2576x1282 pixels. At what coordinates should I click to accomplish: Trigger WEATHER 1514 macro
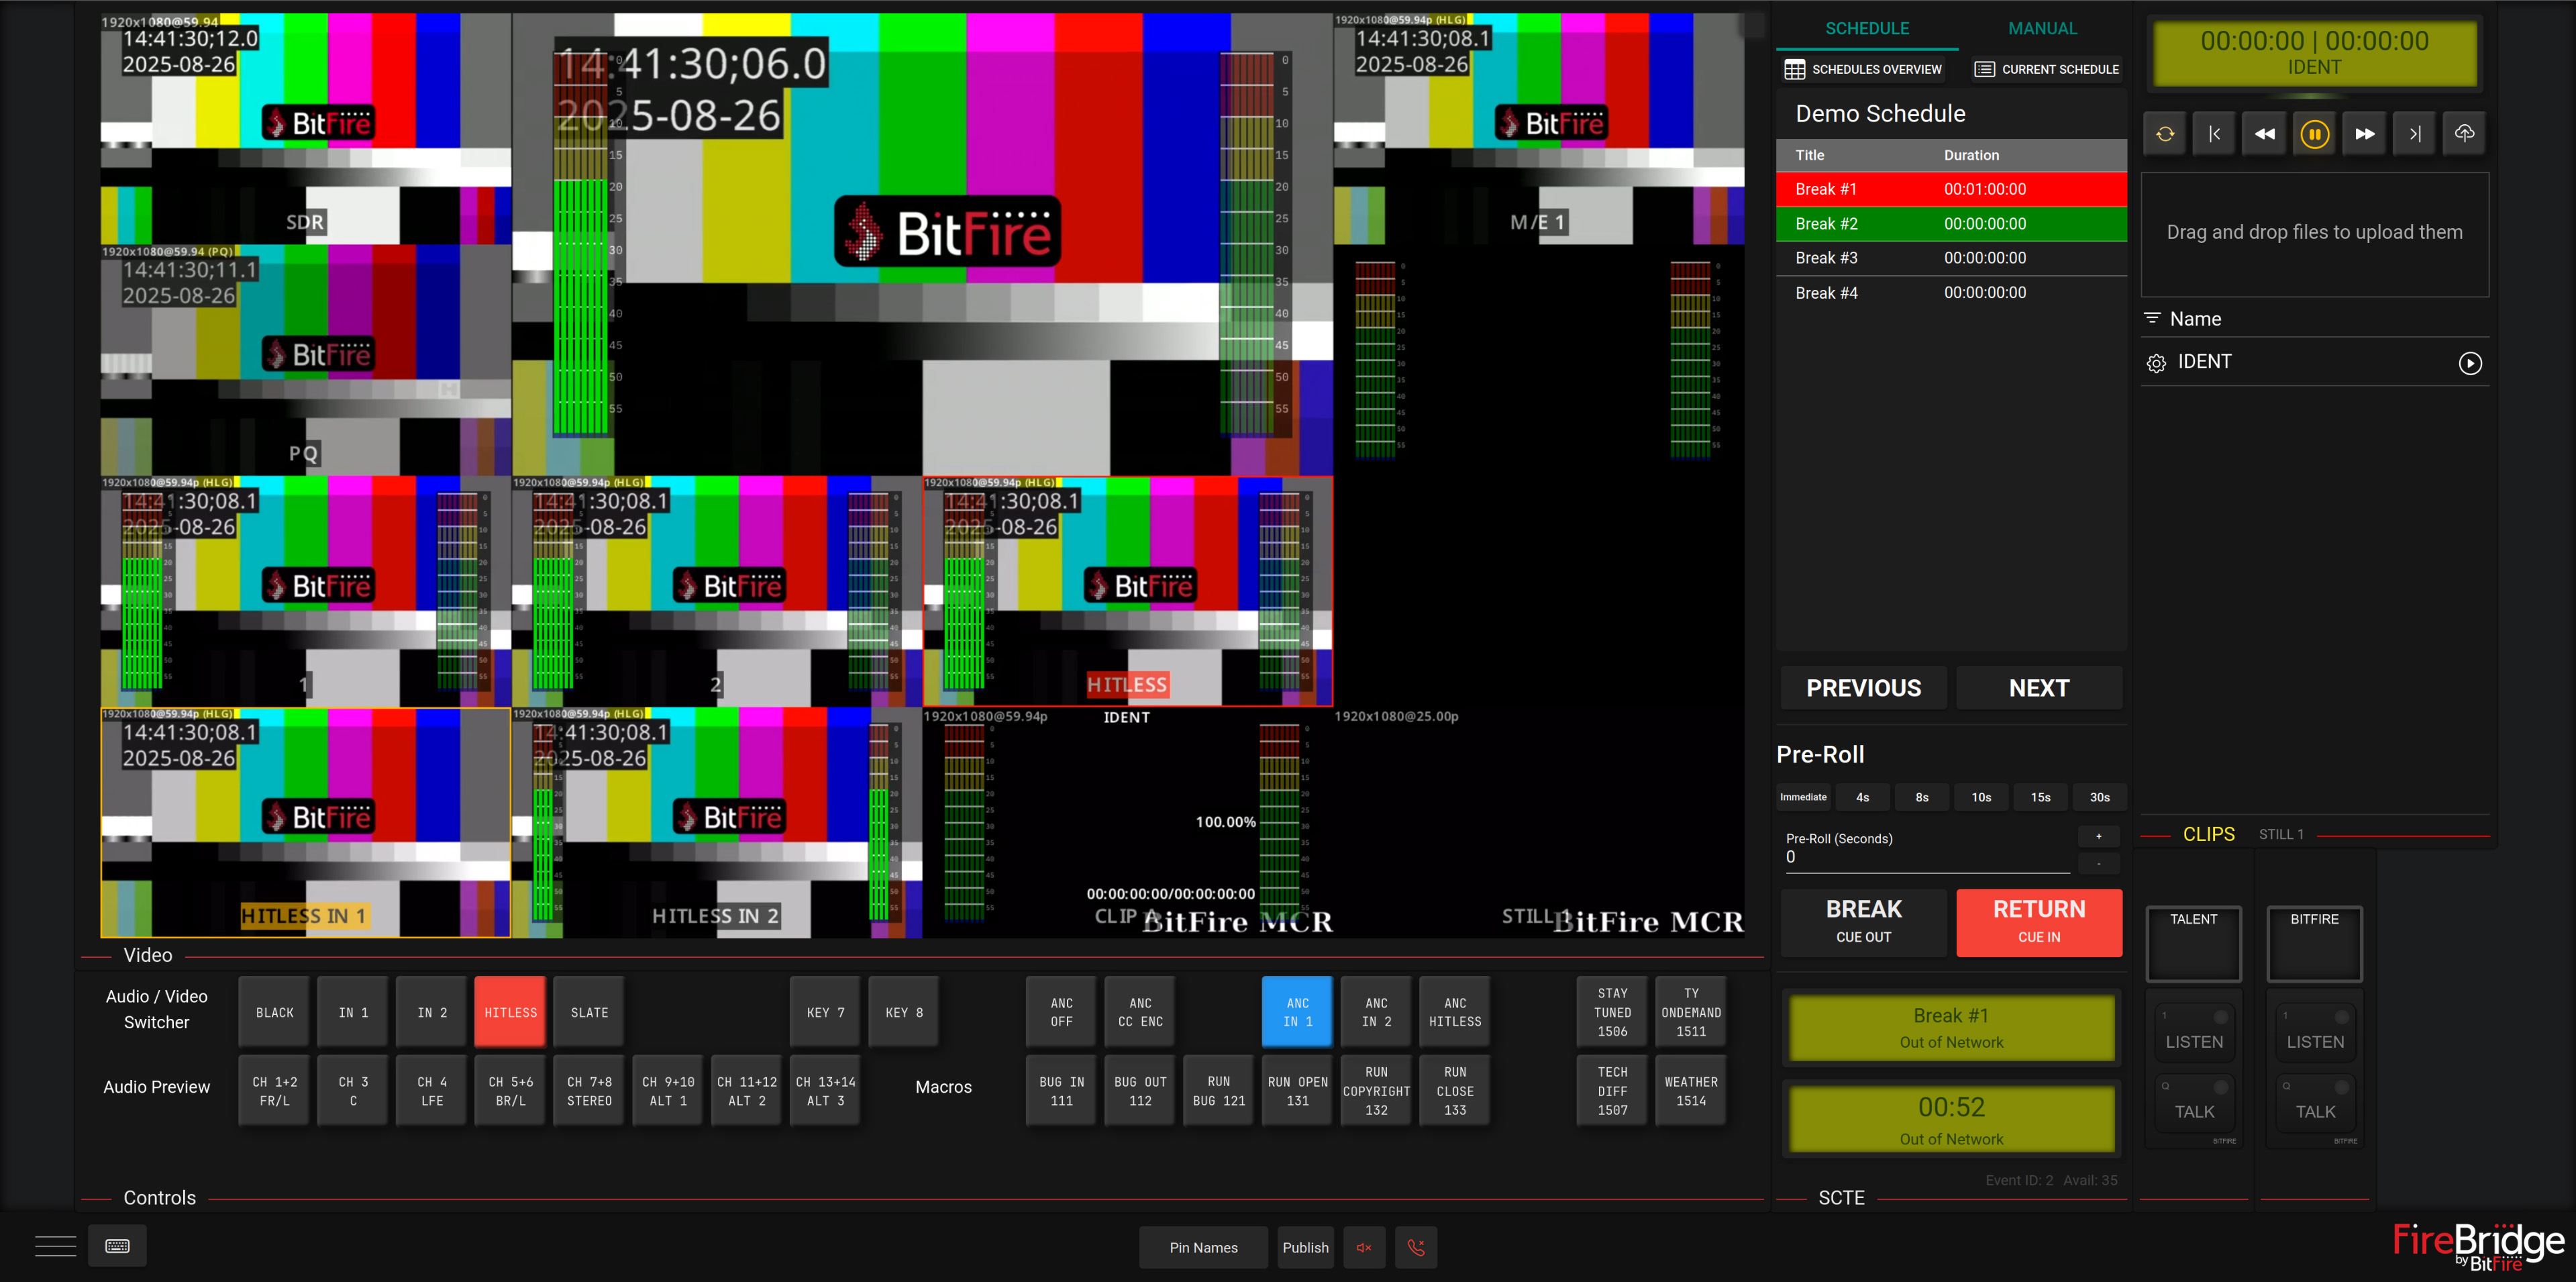tap(1691, 1091)
